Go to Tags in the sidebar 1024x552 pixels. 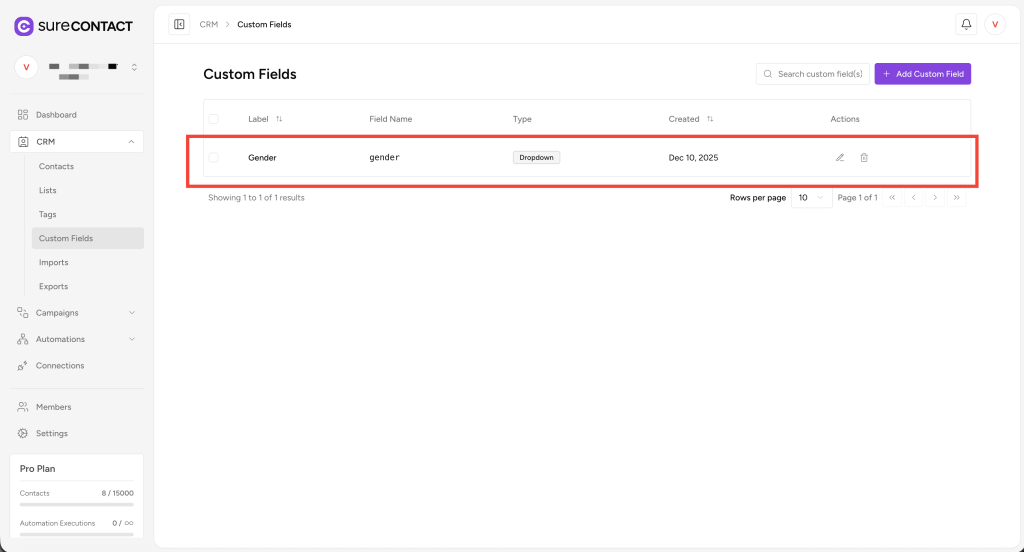click(47, 214)
